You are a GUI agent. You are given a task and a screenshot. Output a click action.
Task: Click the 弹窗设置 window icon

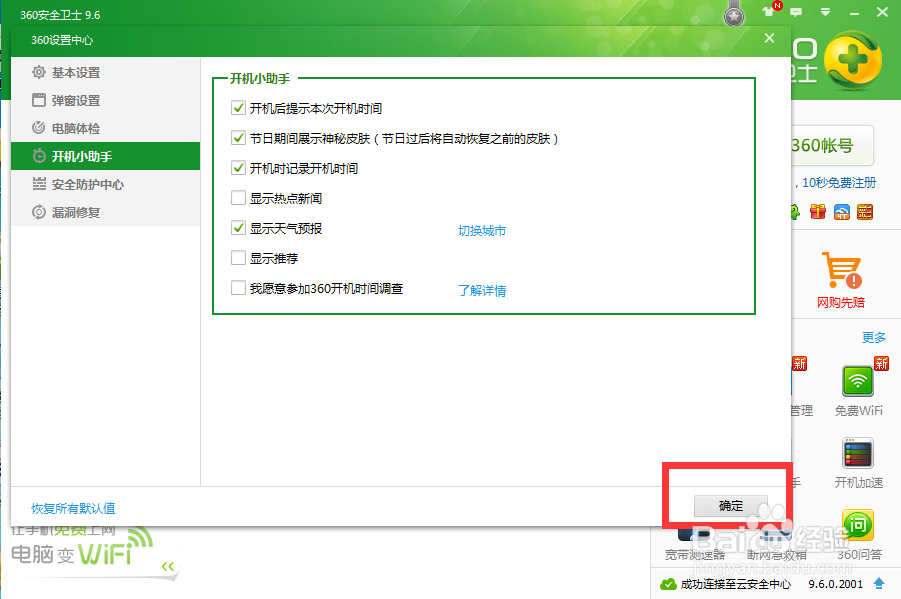[38, 100]
